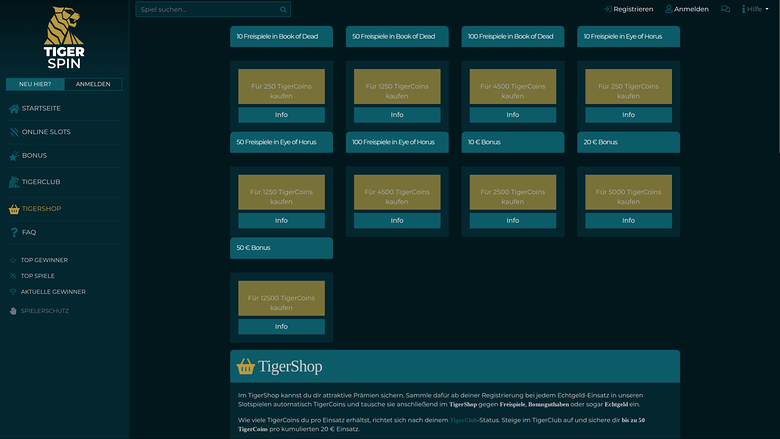This screenshot has width=780, height=439.
Task: Click the '50 € Bonus' card title
Action: pyautogui.click(x=253, y=248)
